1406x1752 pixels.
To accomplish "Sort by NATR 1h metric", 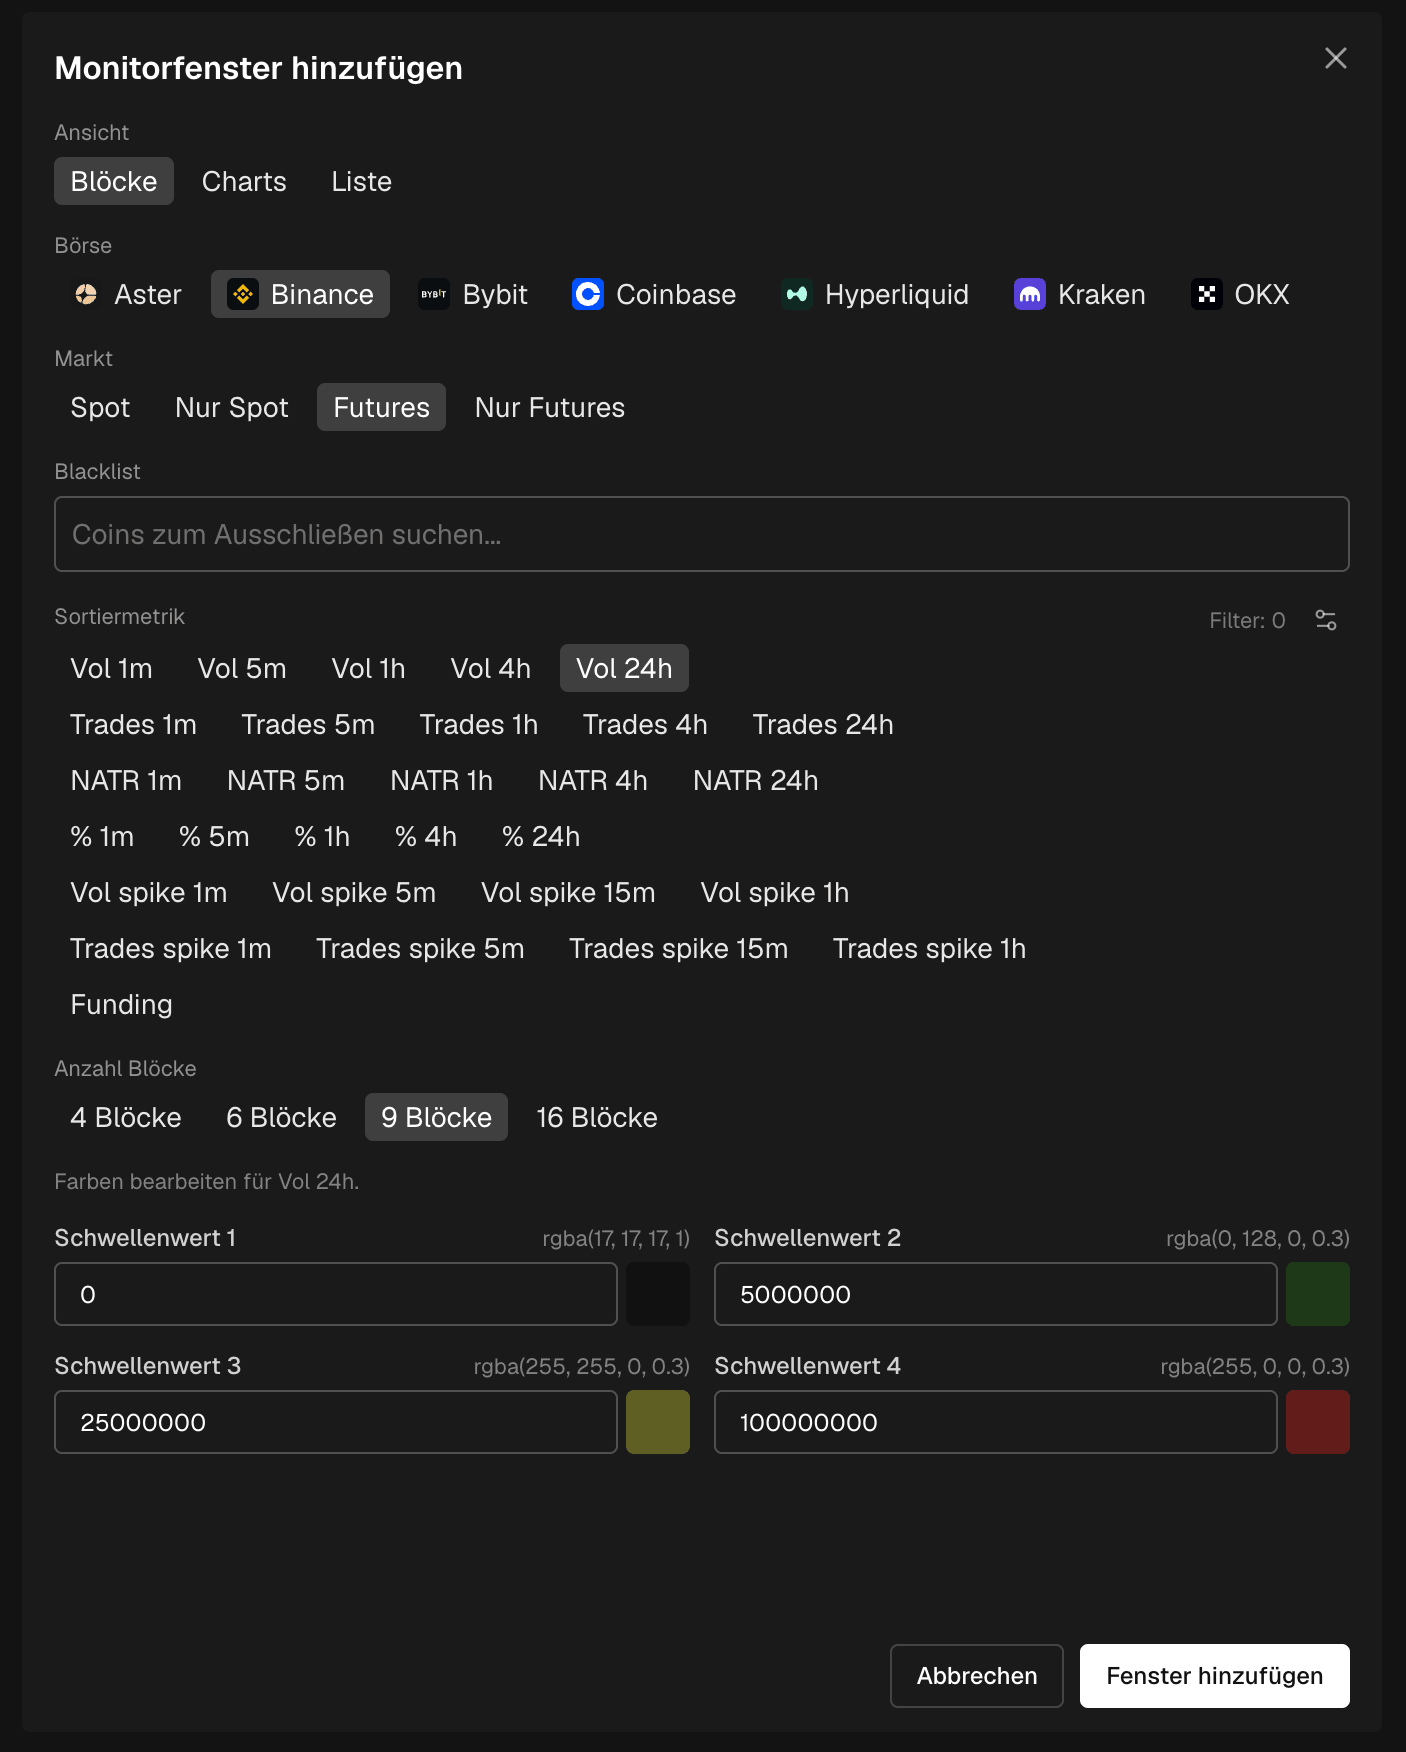I will point(442,780).
